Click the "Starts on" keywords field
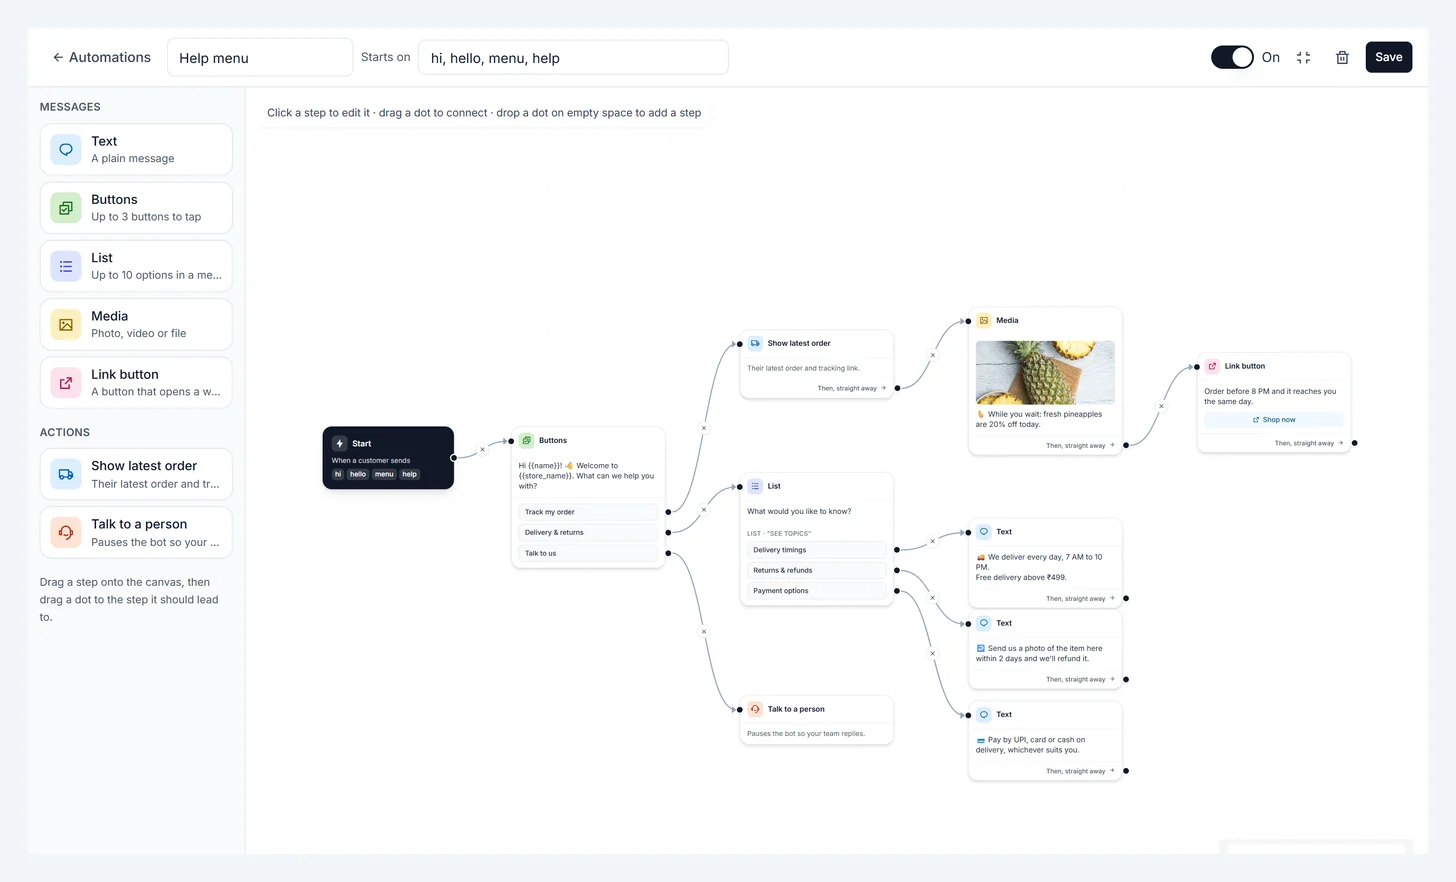Viewport: 1456px width, 882px height. pos(573,58)
